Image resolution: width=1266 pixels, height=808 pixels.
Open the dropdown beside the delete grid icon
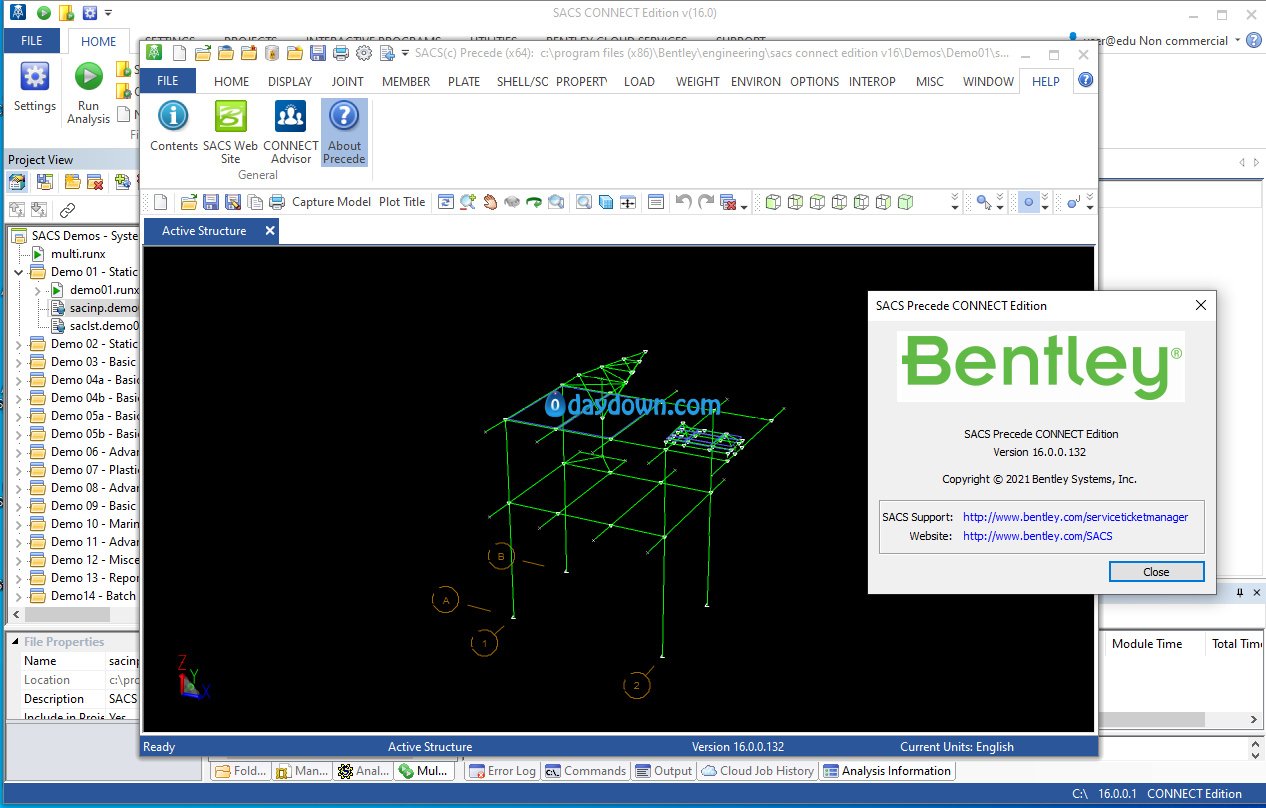(745, 206)
